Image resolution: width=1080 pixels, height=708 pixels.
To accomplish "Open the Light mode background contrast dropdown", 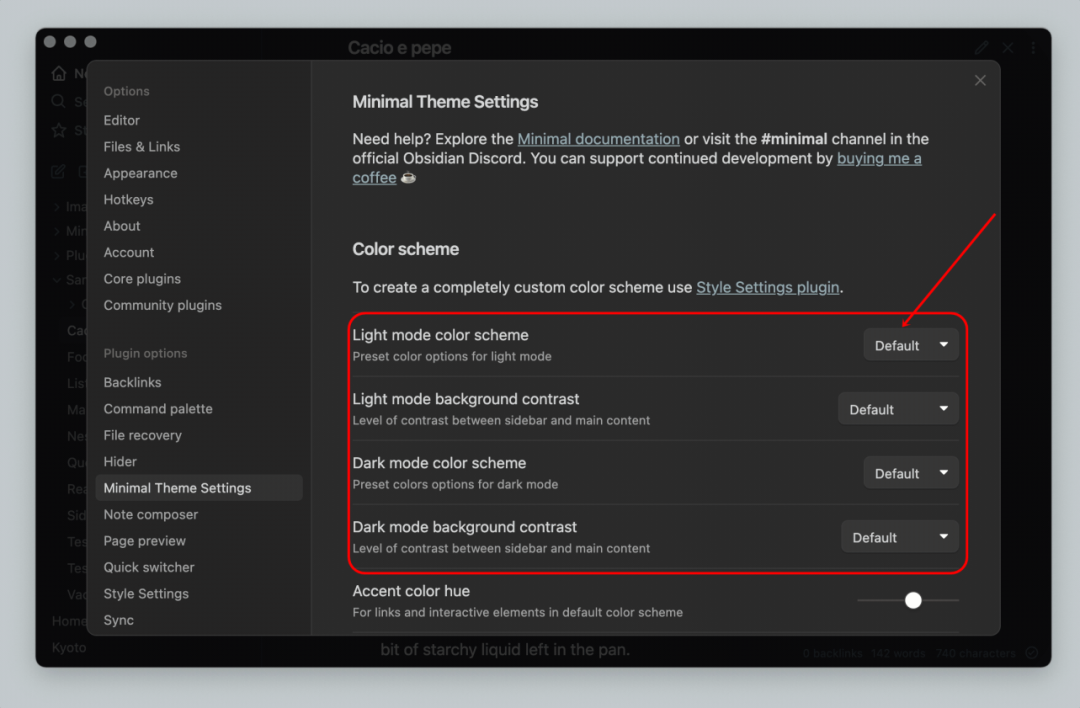I will [898, 409].
